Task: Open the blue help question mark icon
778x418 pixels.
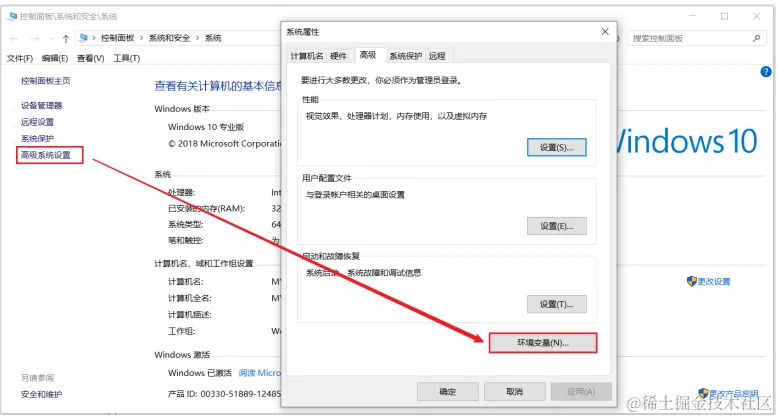Action: coord(766,72)
